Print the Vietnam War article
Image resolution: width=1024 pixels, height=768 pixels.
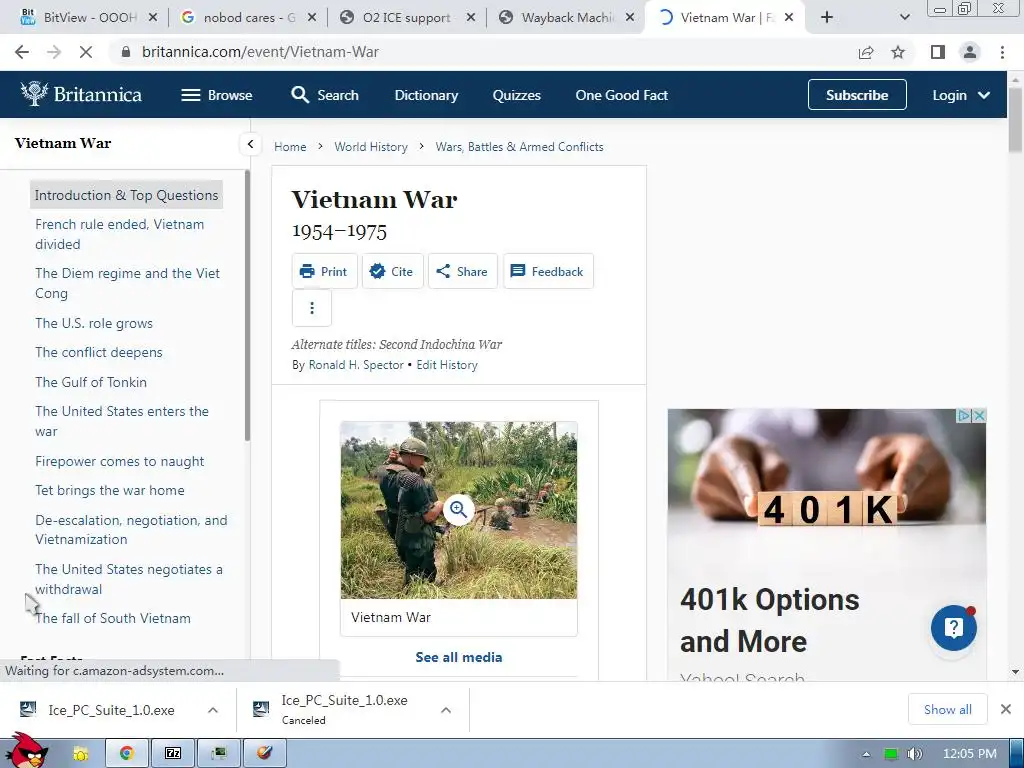point(325,271)
